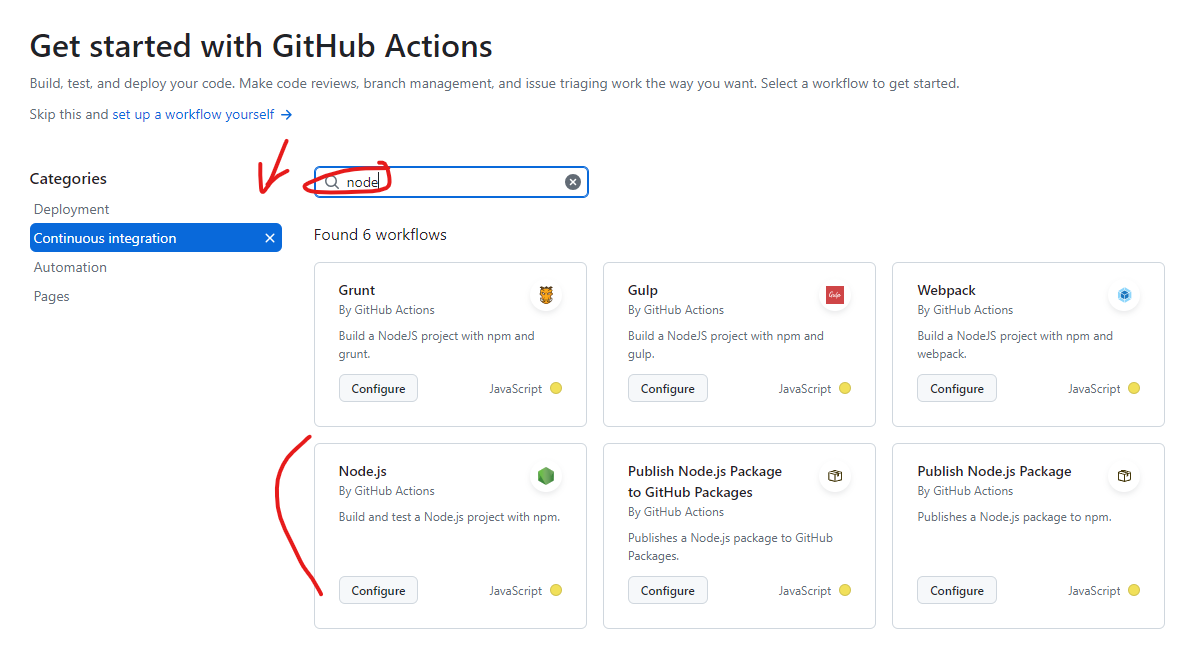Click Build and test a Node.js project description
Image resolution: width=1192 pixels, height=654 pixels.
pos(449,517)
